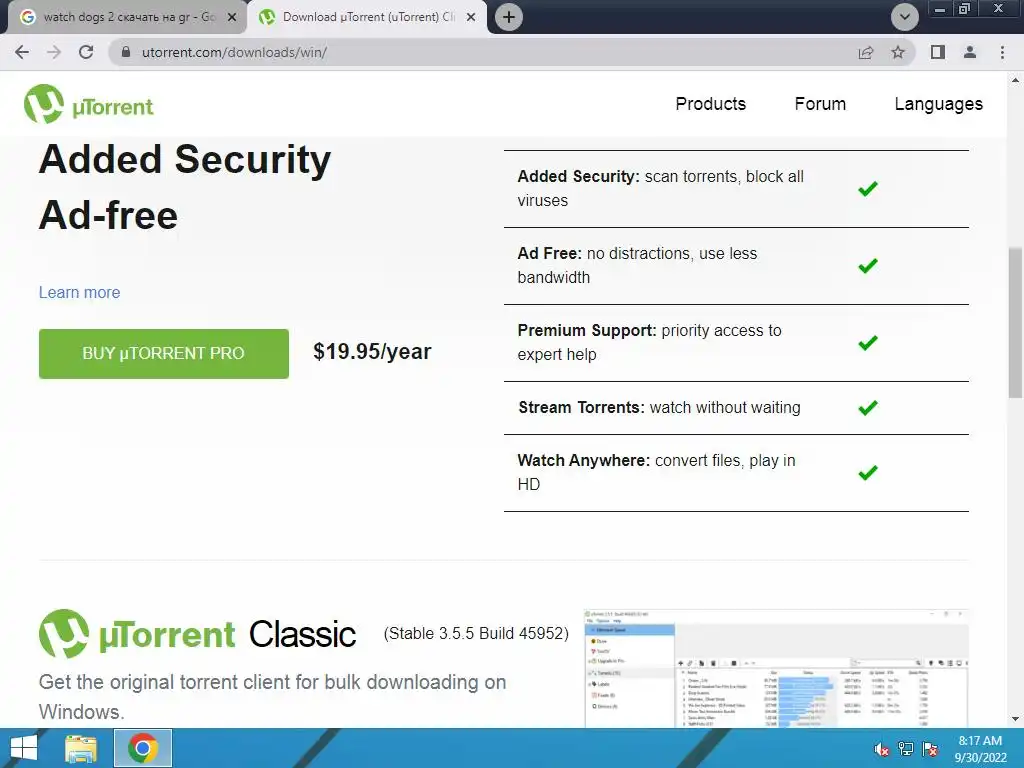
Task: Open the Chrome profile icon
Action: (970, 52)
